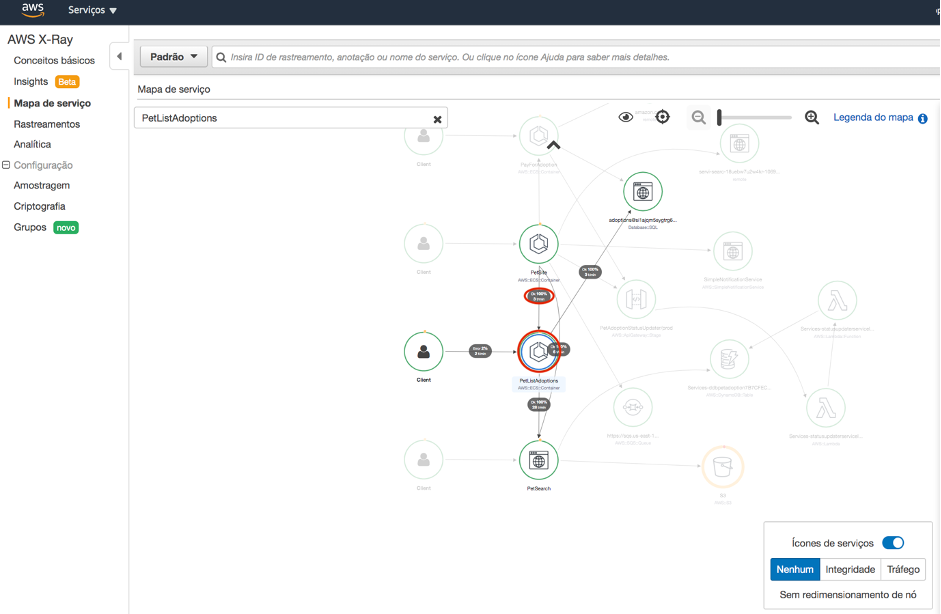The height and width of the screenshot is (614, 941).
Task: Open Grupos in the sidebar
Action: point(30,227)
